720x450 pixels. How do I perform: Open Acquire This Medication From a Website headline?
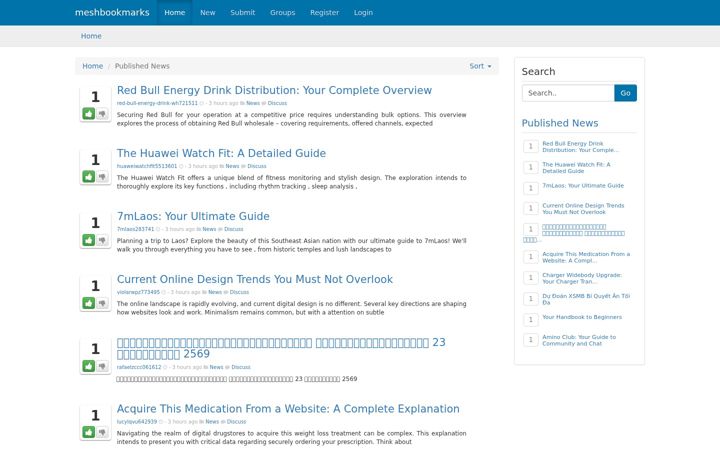[x=288, y=409]
